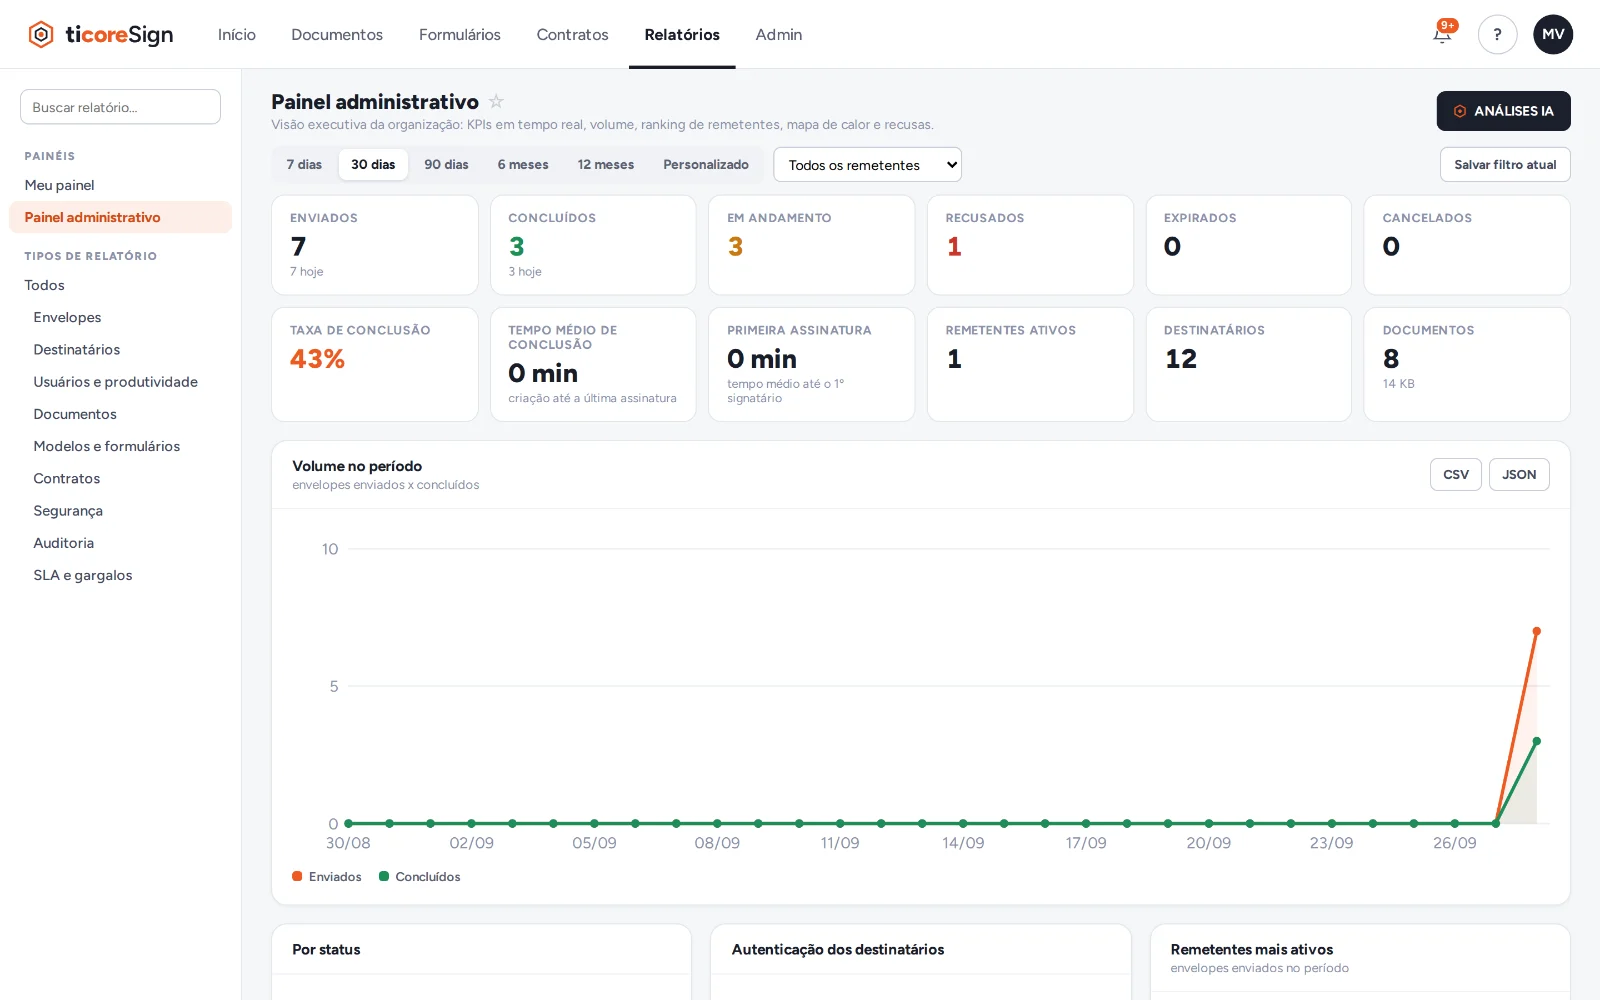The height and width of the screenshot is (1000, 1600).
Task: Open the Contratos top navigation tab
Action: [x=572, y=34]
